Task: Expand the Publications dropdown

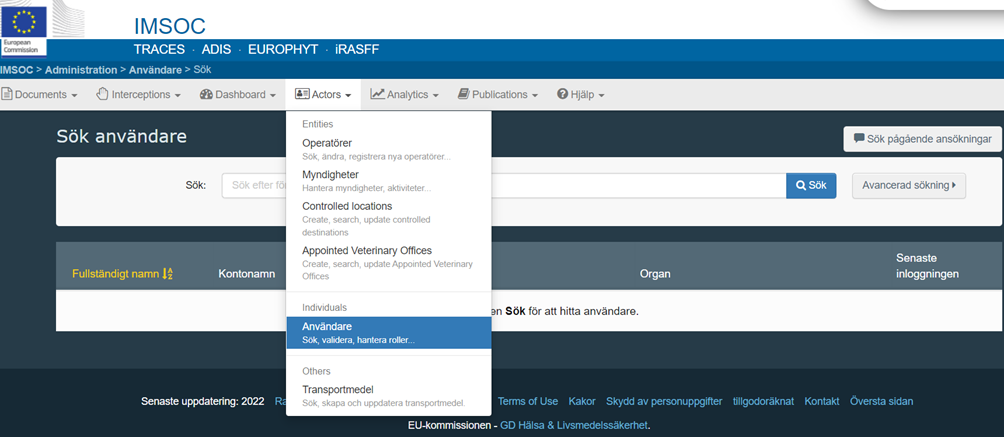Action: pyautogui.click(x=497, y=94)
